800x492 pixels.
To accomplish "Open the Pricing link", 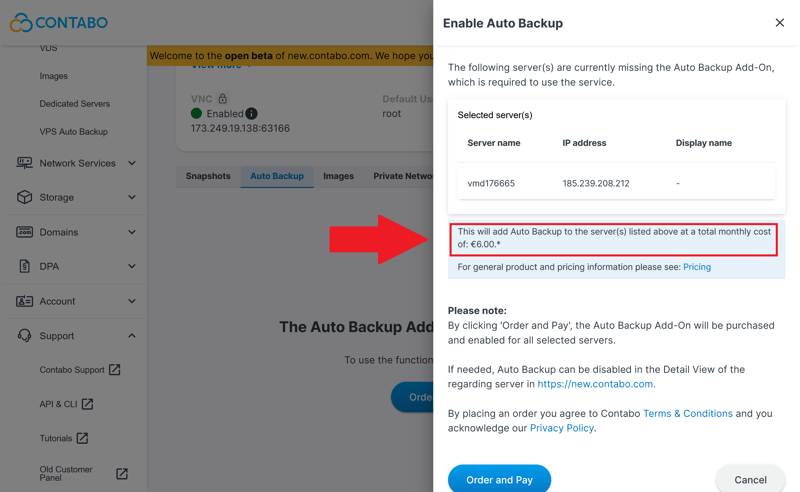I will pos(697,267).
